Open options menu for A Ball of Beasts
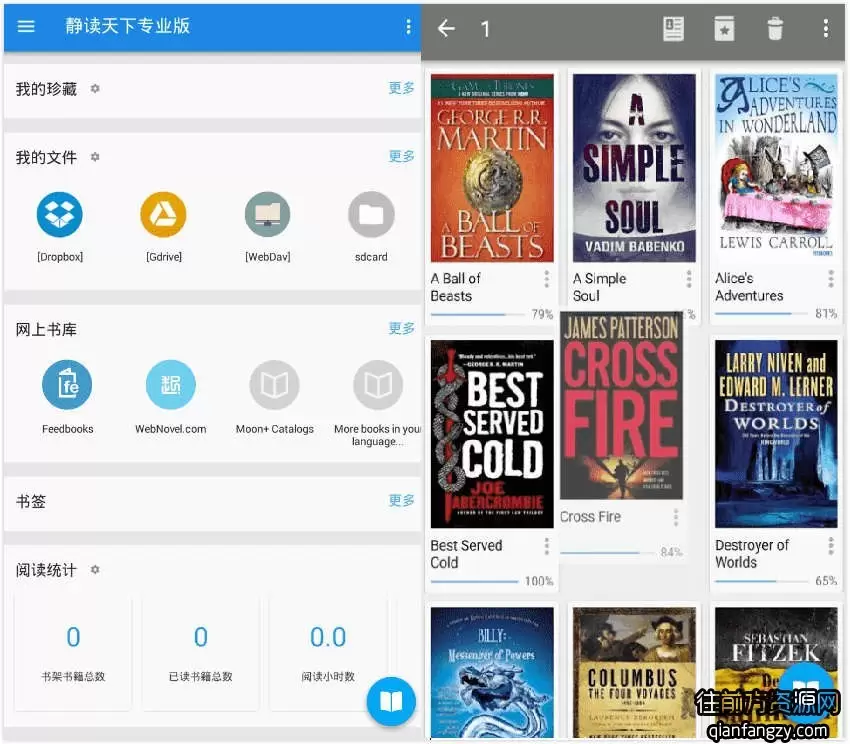Viewport: 850px width, 744px height. [546, 279]
